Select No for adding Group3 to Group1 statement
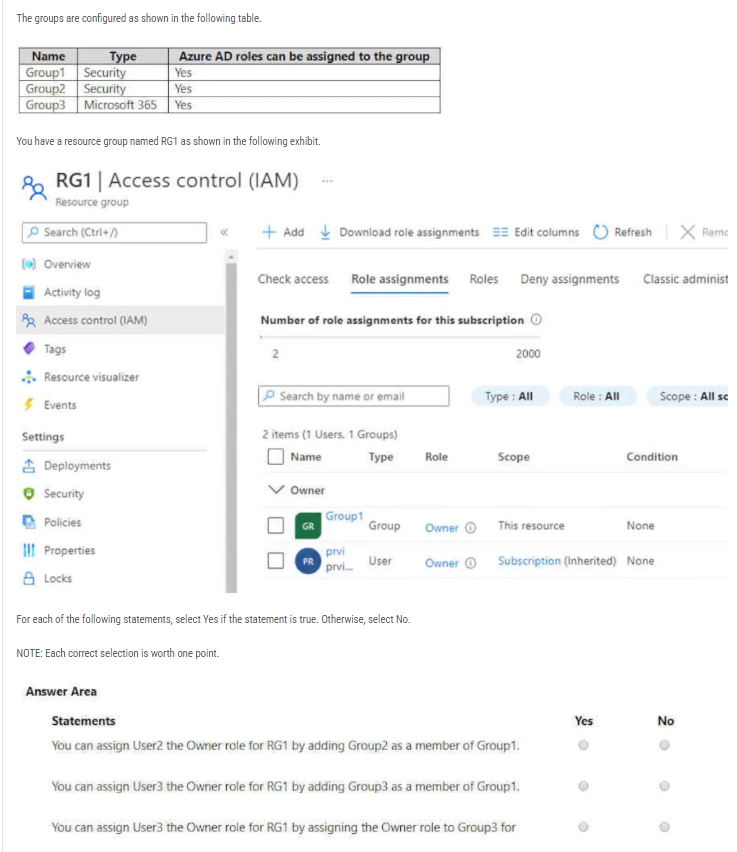The width and height of the screenshot is (737, 852). [x=664, y=786]
